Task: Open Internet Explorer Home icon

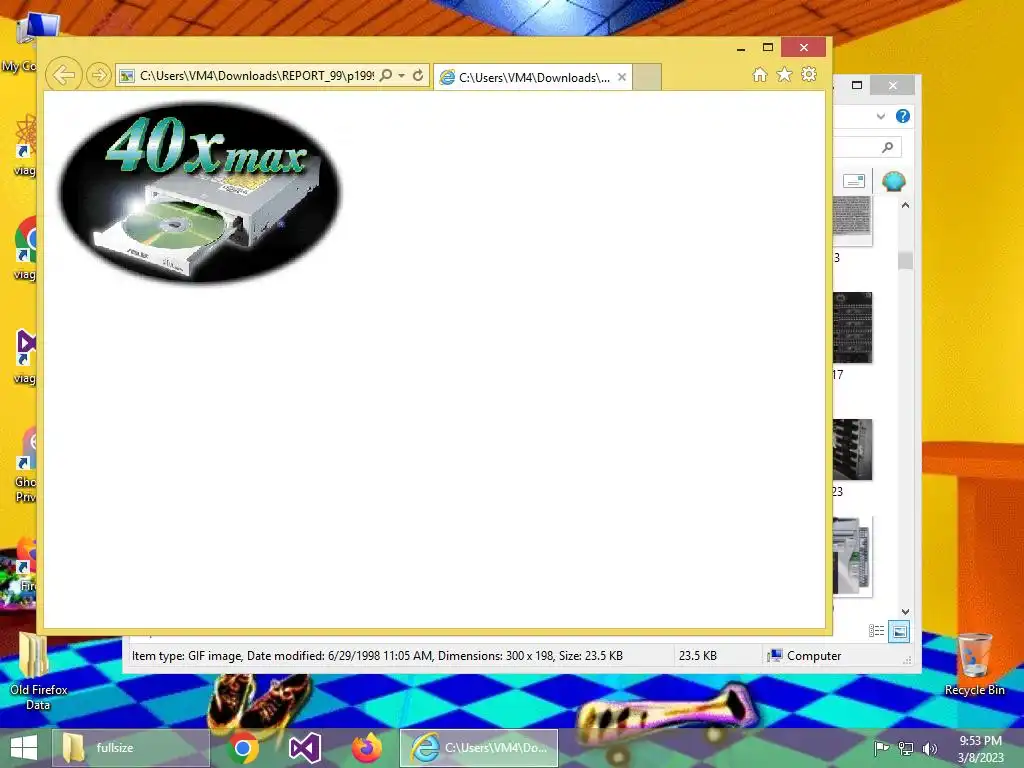Action: (x=760, y=74)
